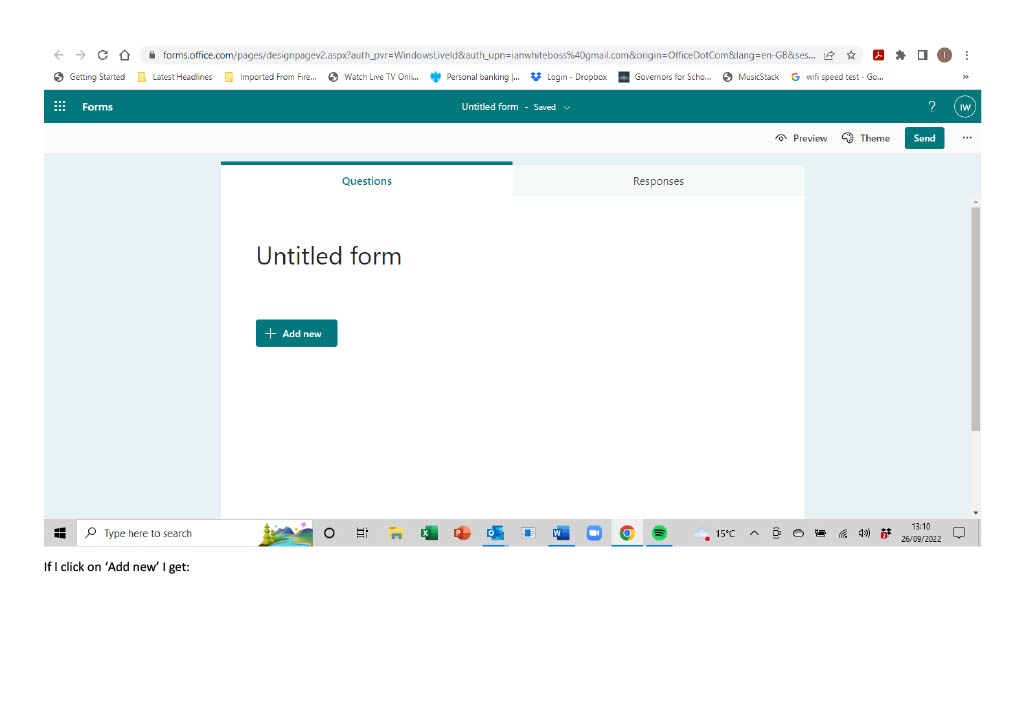Expand the Untitled form saved dropdown
This screenshot has width=1024, height=726.
click(567, 107)
